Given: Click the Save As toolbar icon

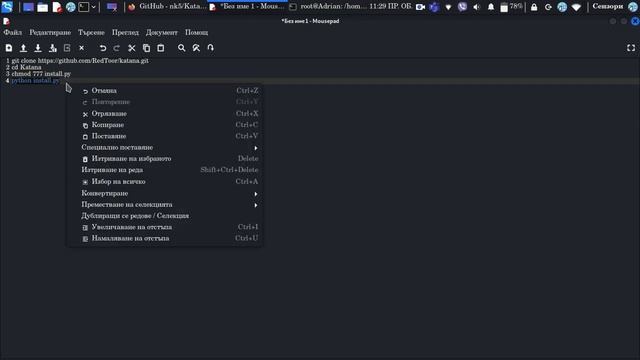Looking at the screenshot, I should click(53, 48).
